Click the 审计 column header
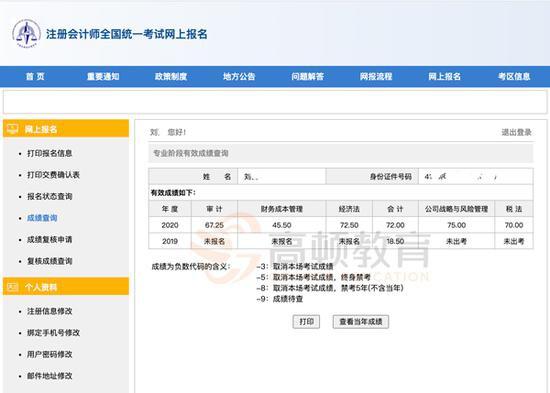This screenshot has width=550, height=393. click(x=214, y=209)
